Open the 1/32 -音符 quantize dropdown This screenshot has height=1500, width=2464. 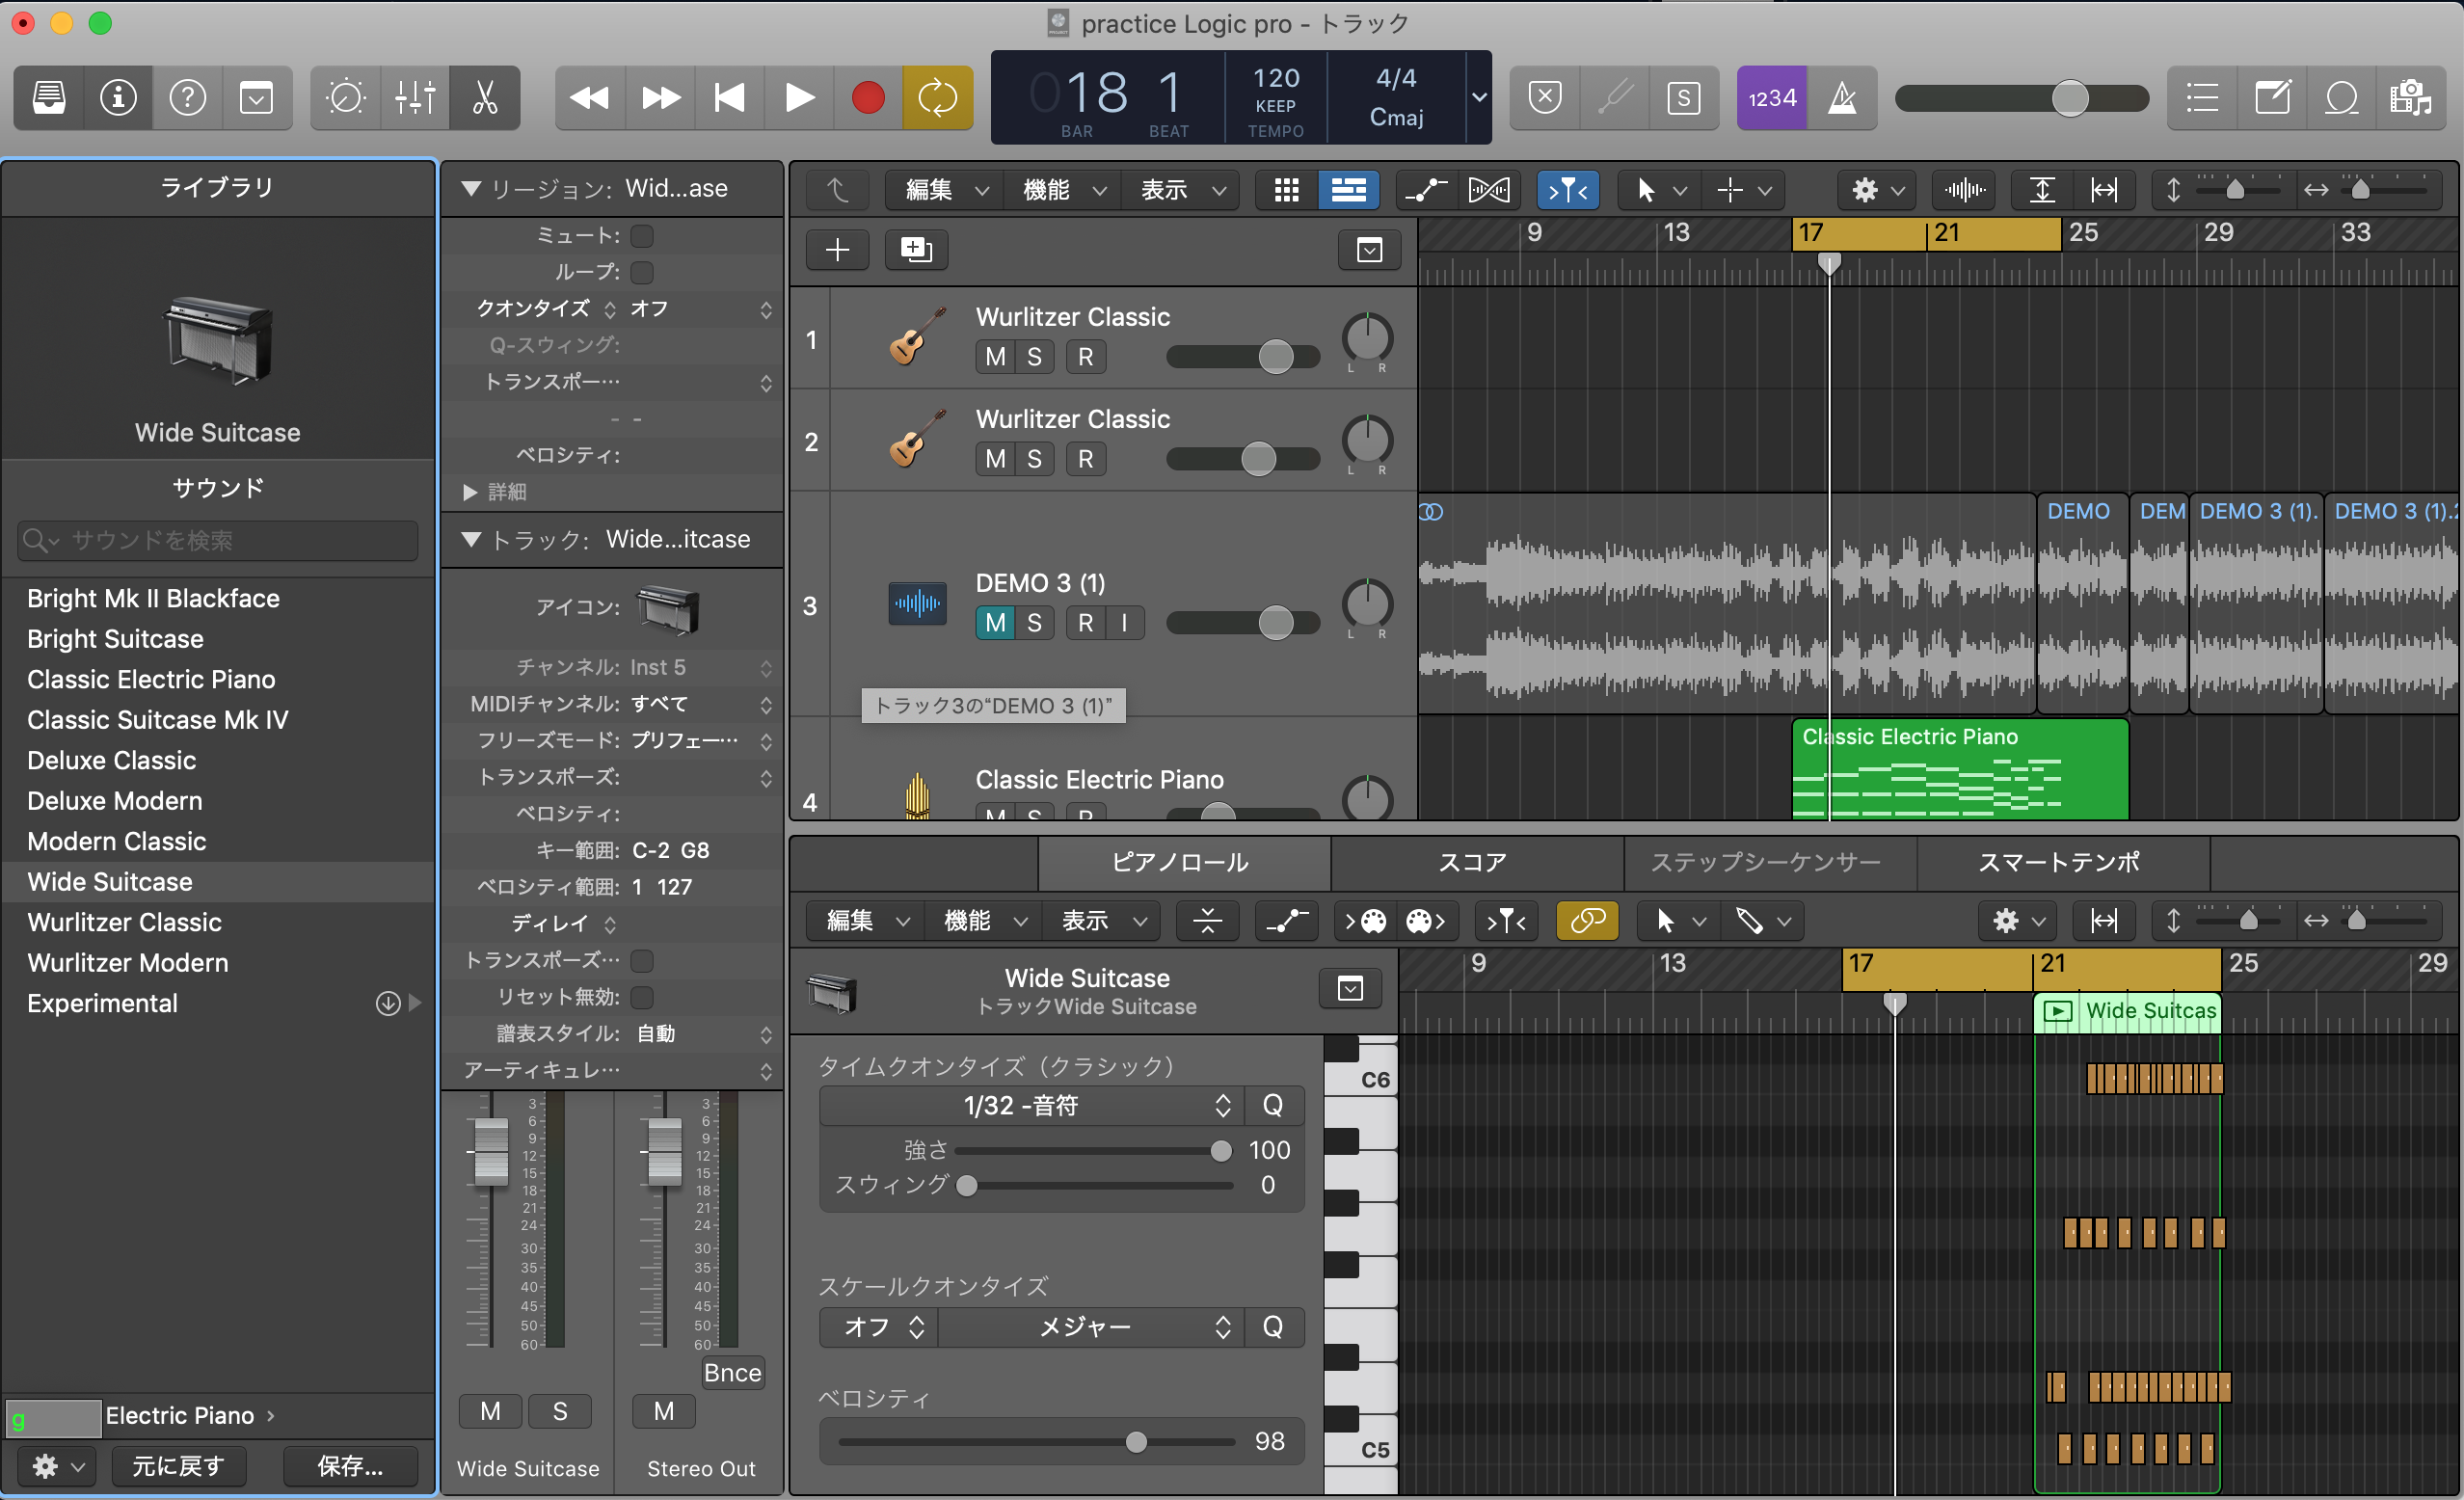(x=1031, y=1105)
